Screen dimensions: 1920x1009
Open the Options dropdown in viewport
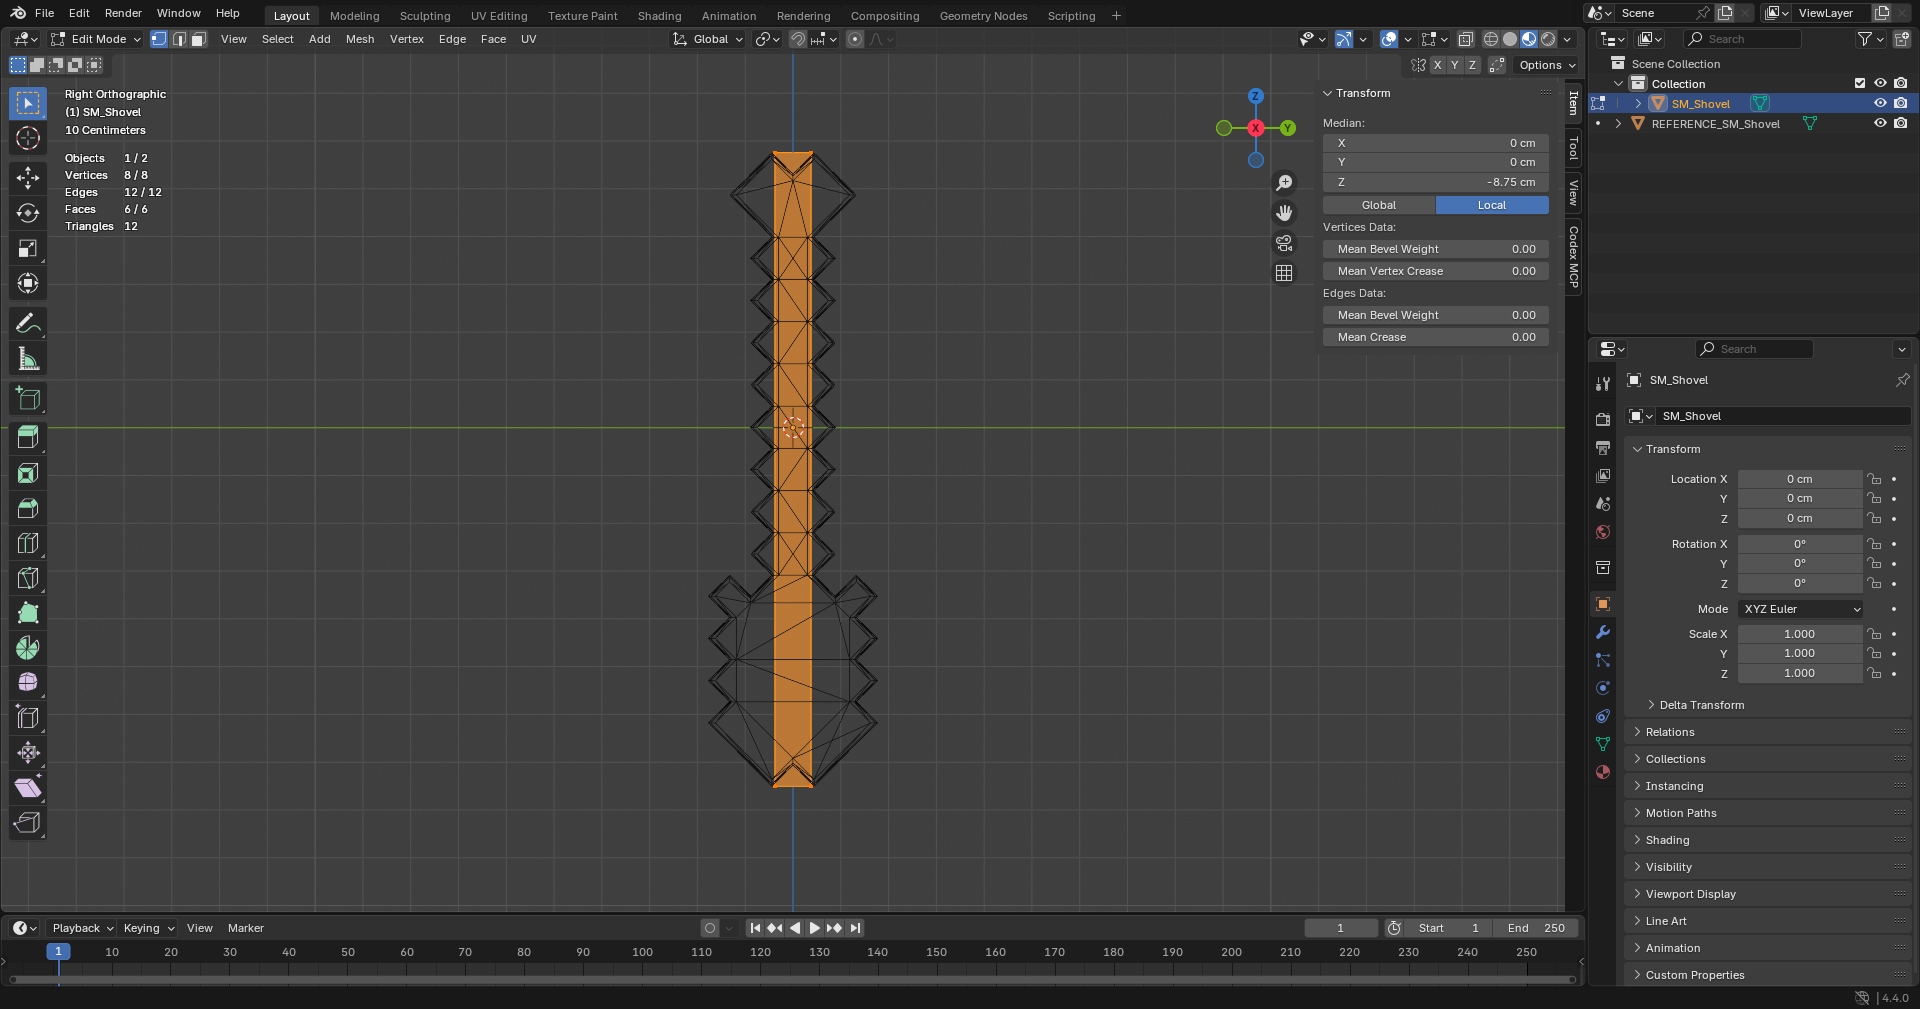click(x=1547, y=65)
